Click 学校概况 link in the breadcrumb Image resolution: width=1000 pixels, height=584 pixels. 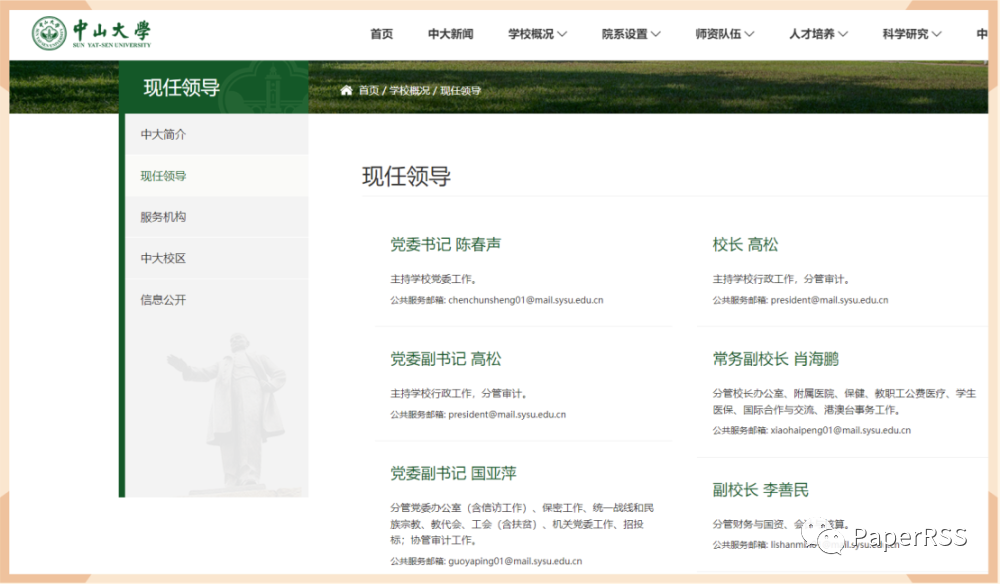click(409, 90)
